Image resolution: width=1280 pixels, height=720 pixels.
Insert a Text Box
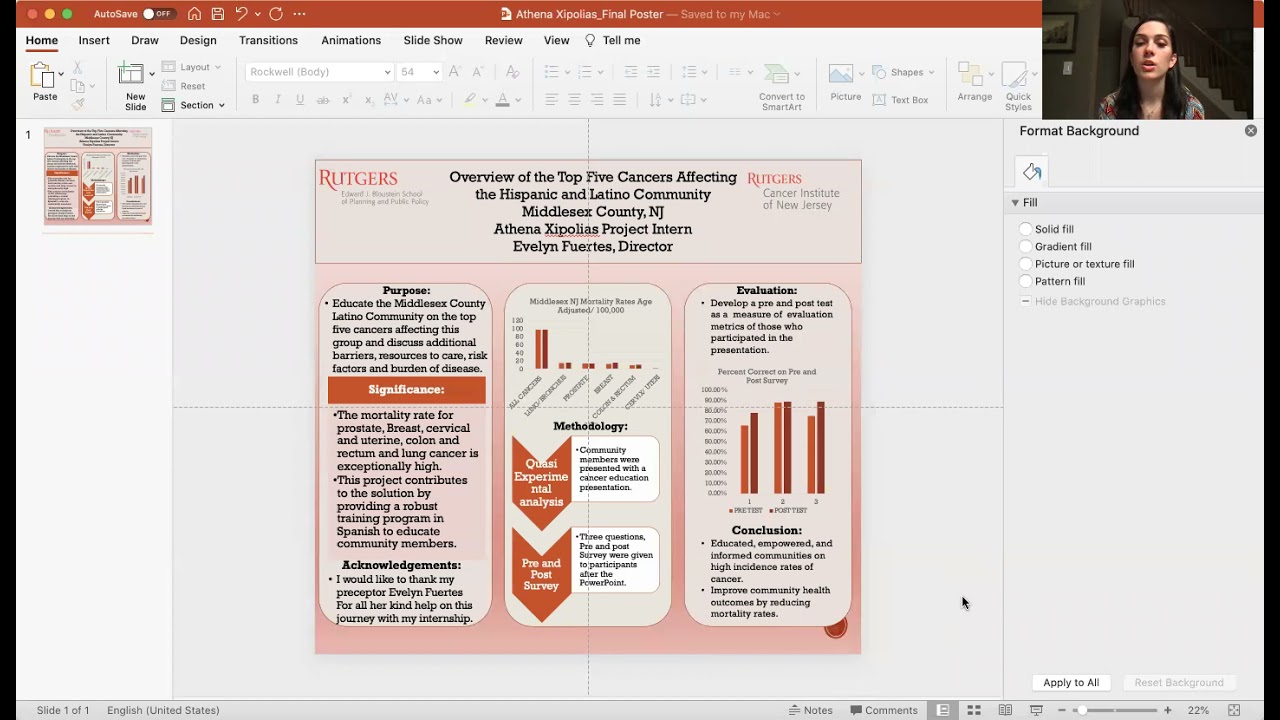(x=900, y=100)
